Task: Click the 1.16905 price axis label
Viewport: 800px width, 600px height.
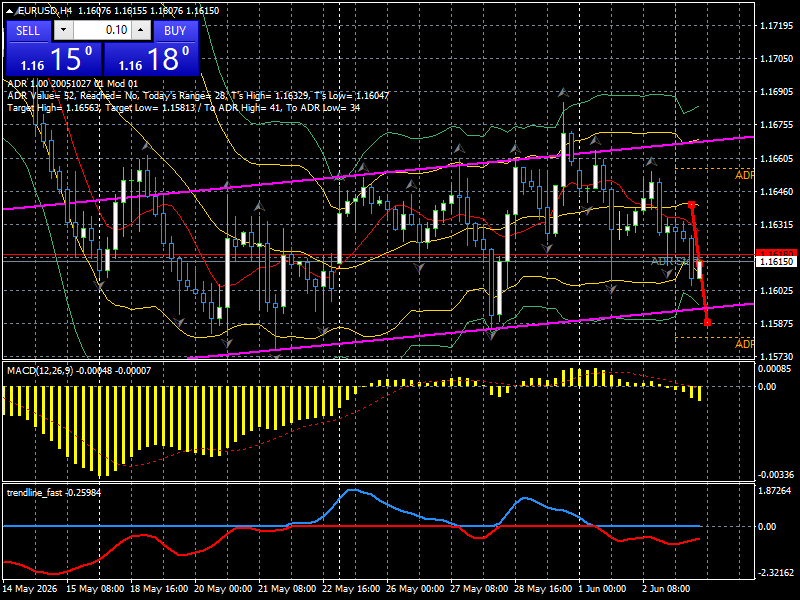Action: (776, 92)
